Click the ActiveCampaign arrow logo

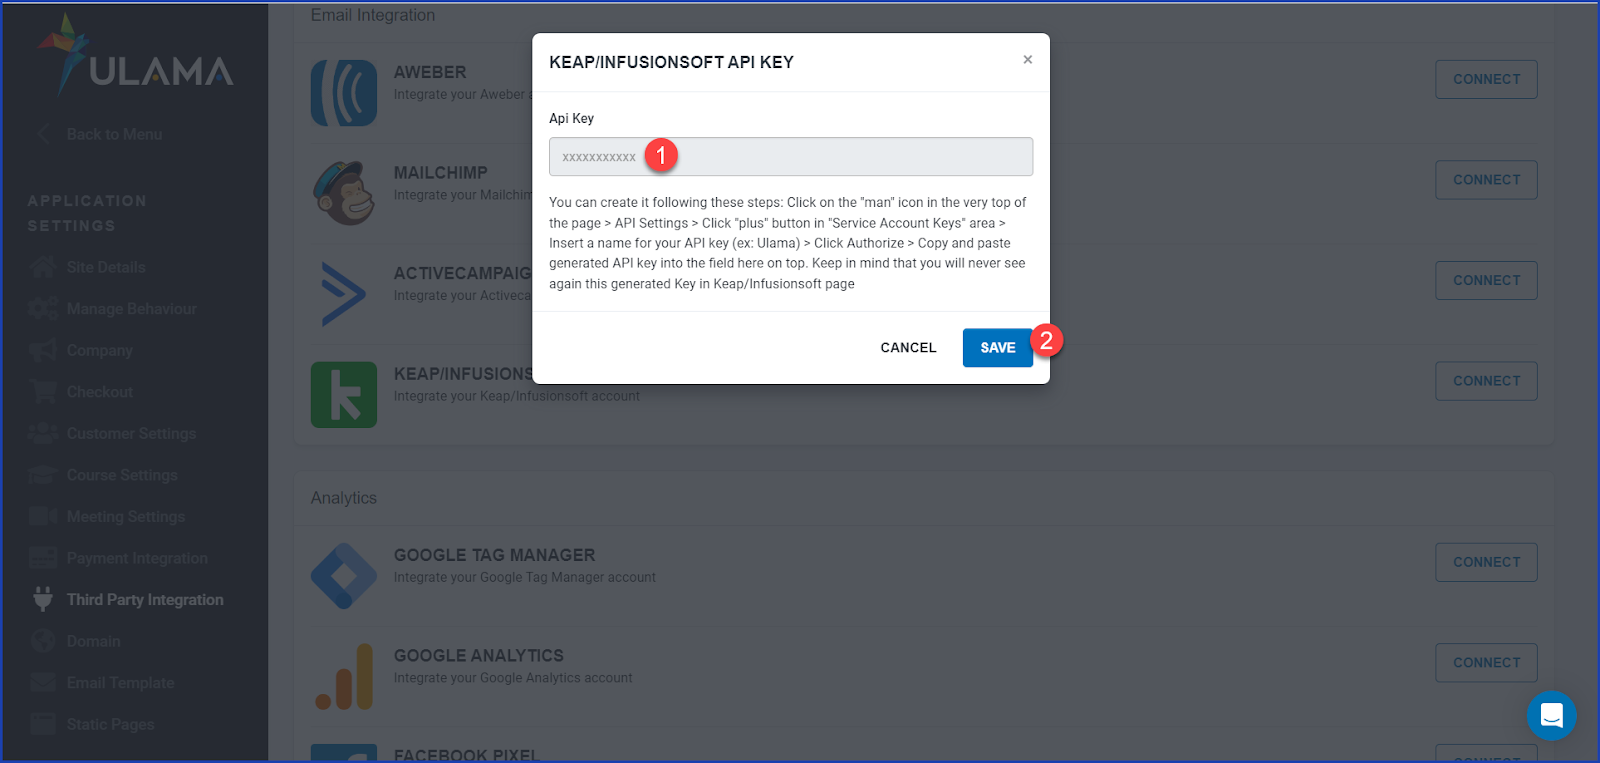click(x=344, y=294)
